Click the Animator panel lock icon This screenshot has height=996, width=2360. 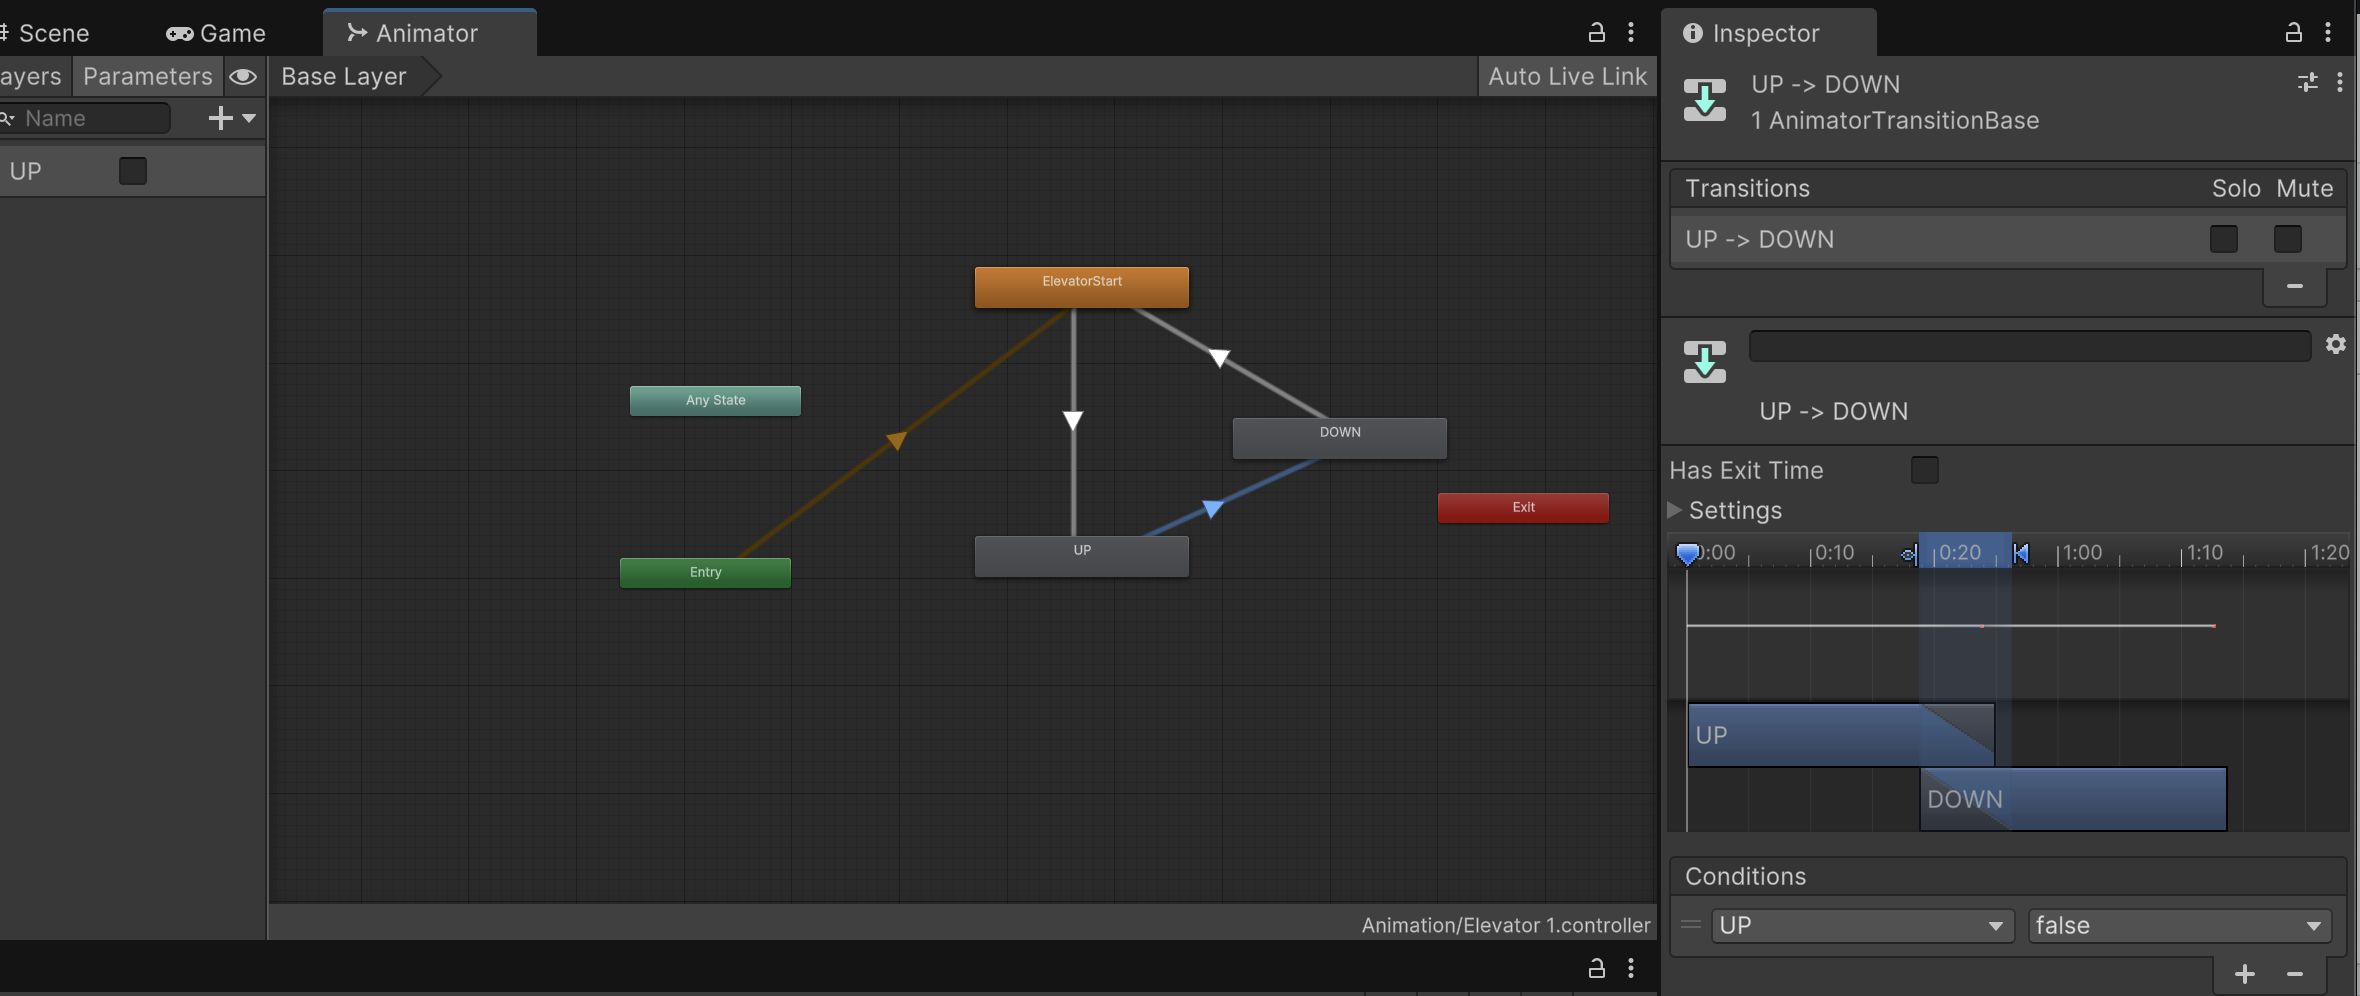[x=1596, y=32]
